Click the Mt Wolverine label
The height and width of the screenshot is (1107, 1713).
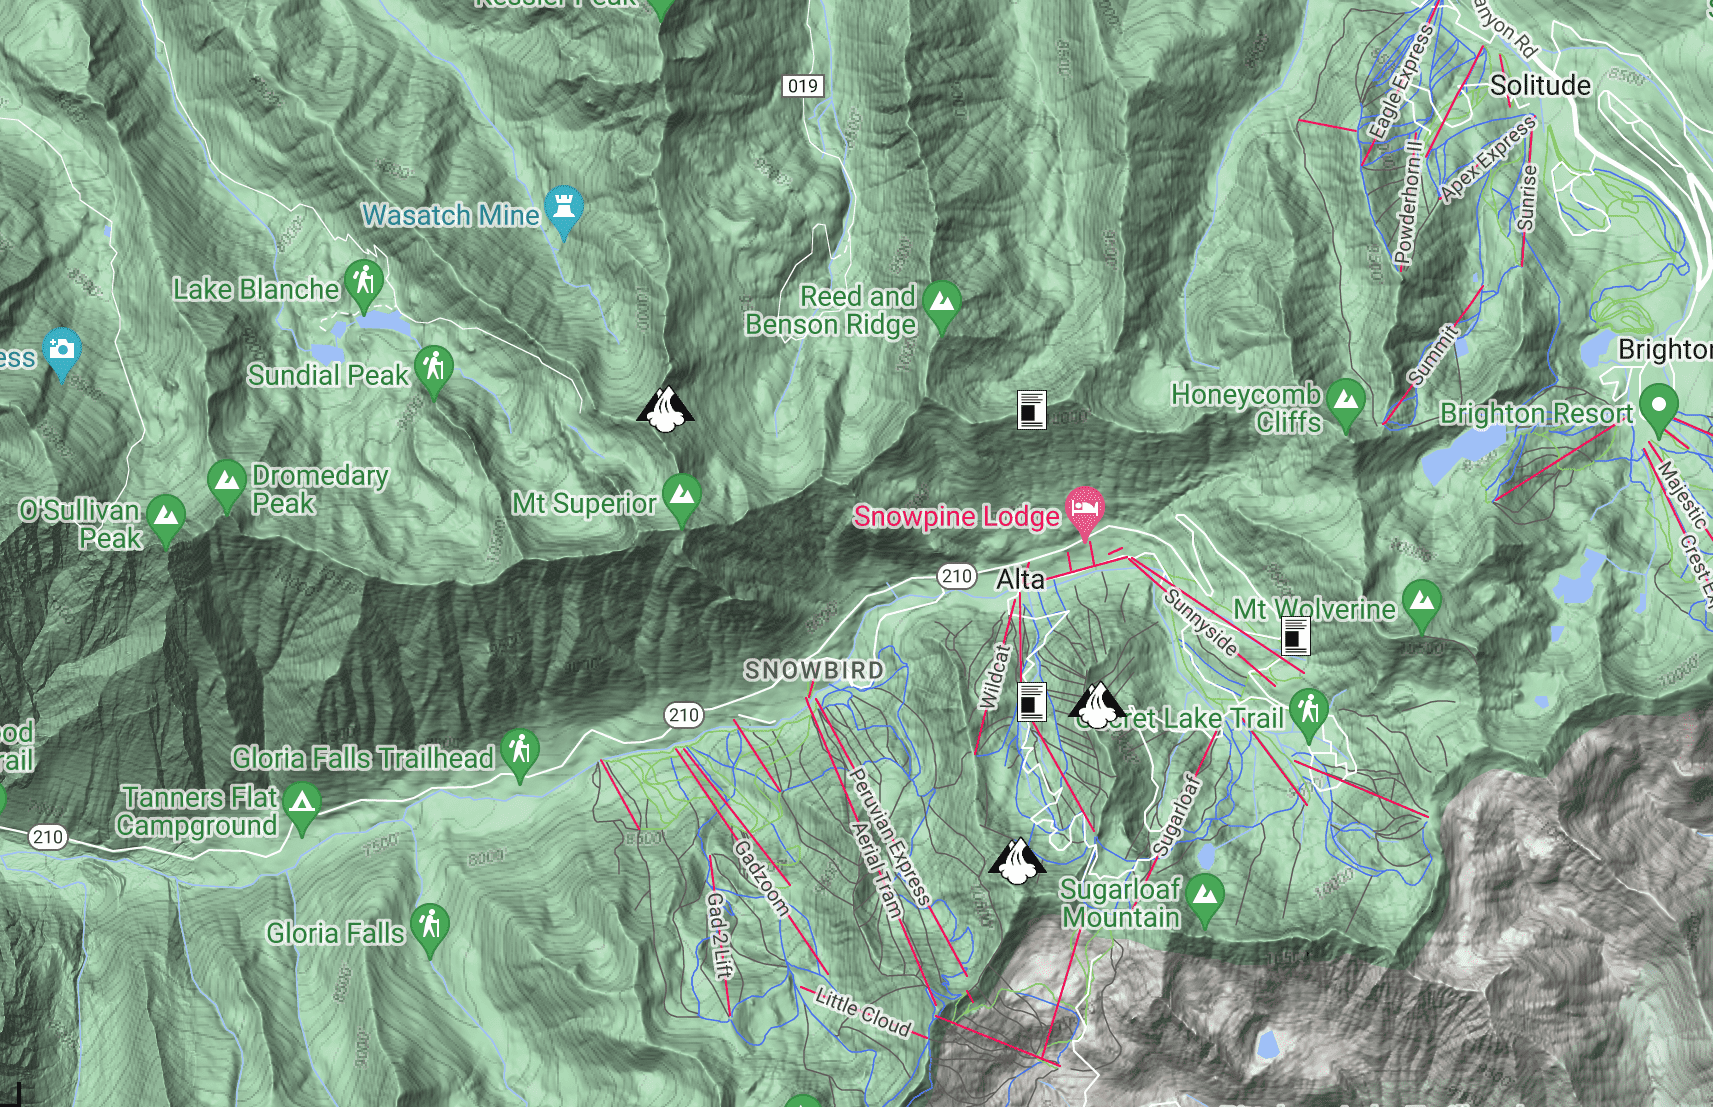[1314, 610]
